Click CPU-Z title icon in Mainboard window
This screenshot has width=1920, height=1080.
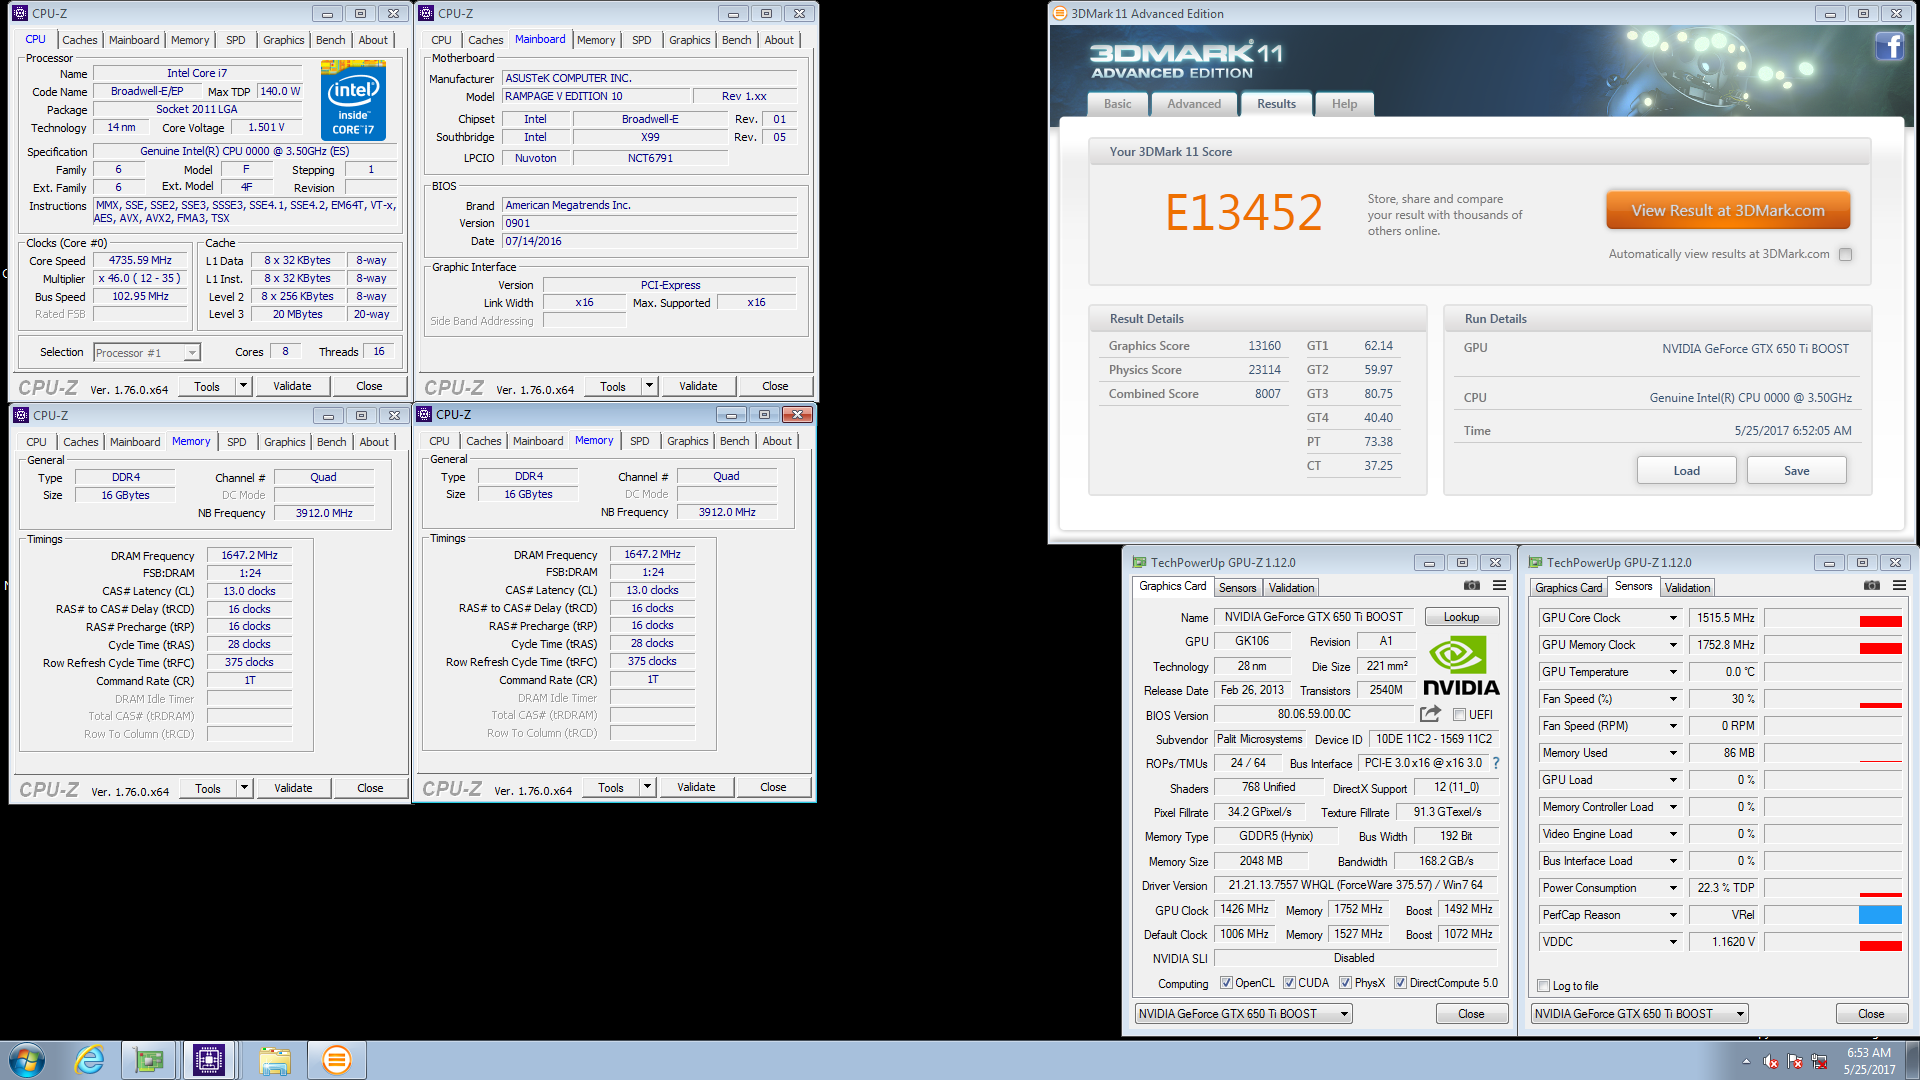426,13
